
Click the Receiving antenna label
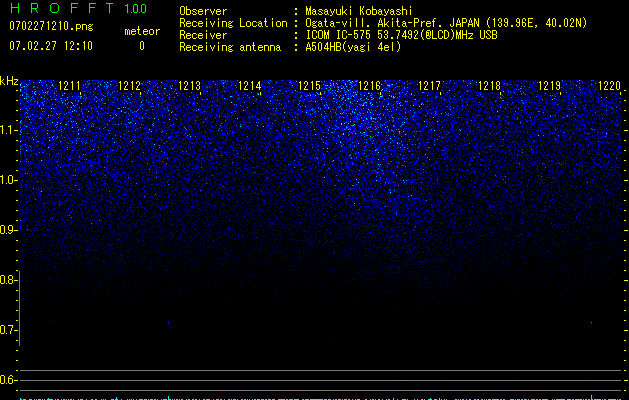[230, 47]
